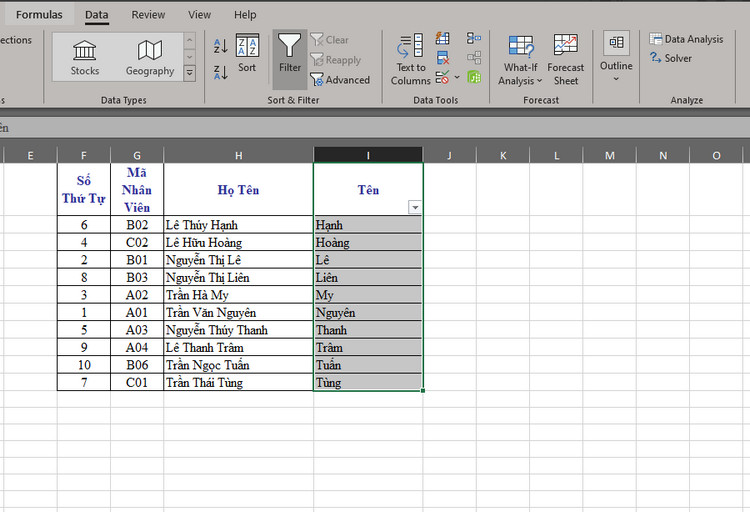Open the What-If Analysis menu
The height and width of the screenshot is (512, 750).
[520, 60]
